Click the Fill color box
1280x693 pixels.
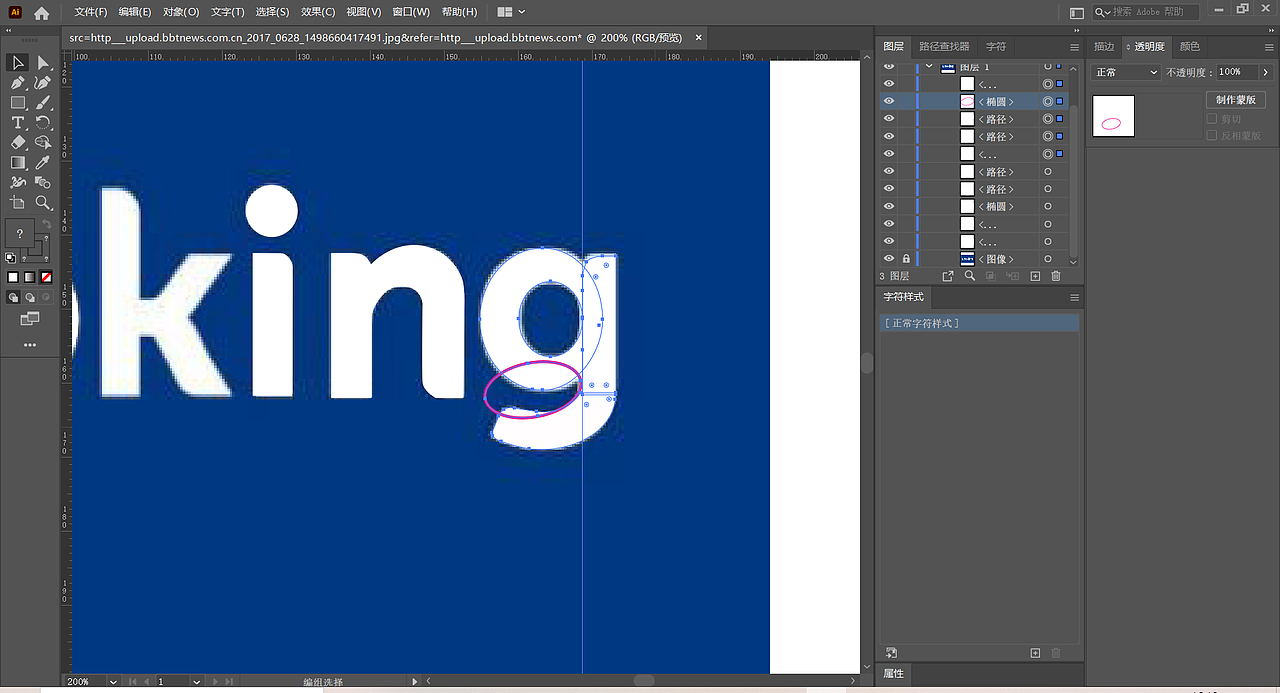click(x=20, y=233)
